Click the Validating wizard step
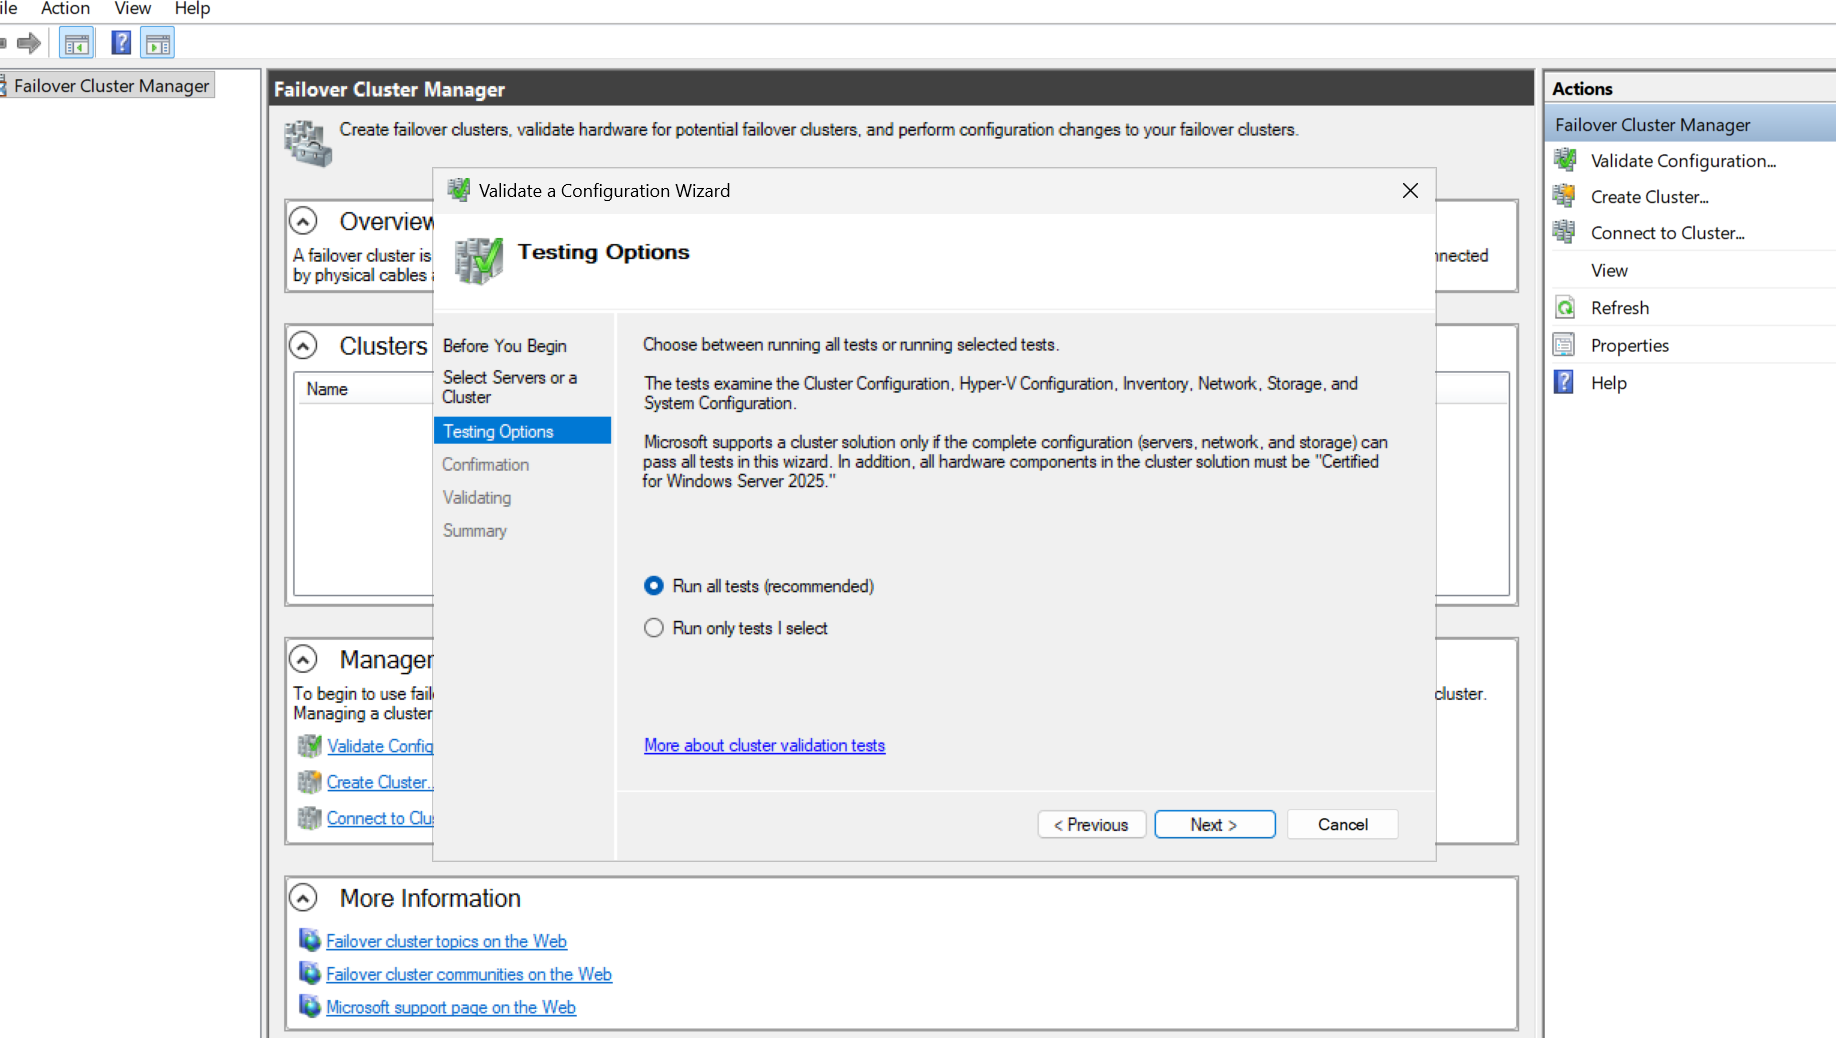Viewport: 1836px width, 1038px height. point(476,497)
